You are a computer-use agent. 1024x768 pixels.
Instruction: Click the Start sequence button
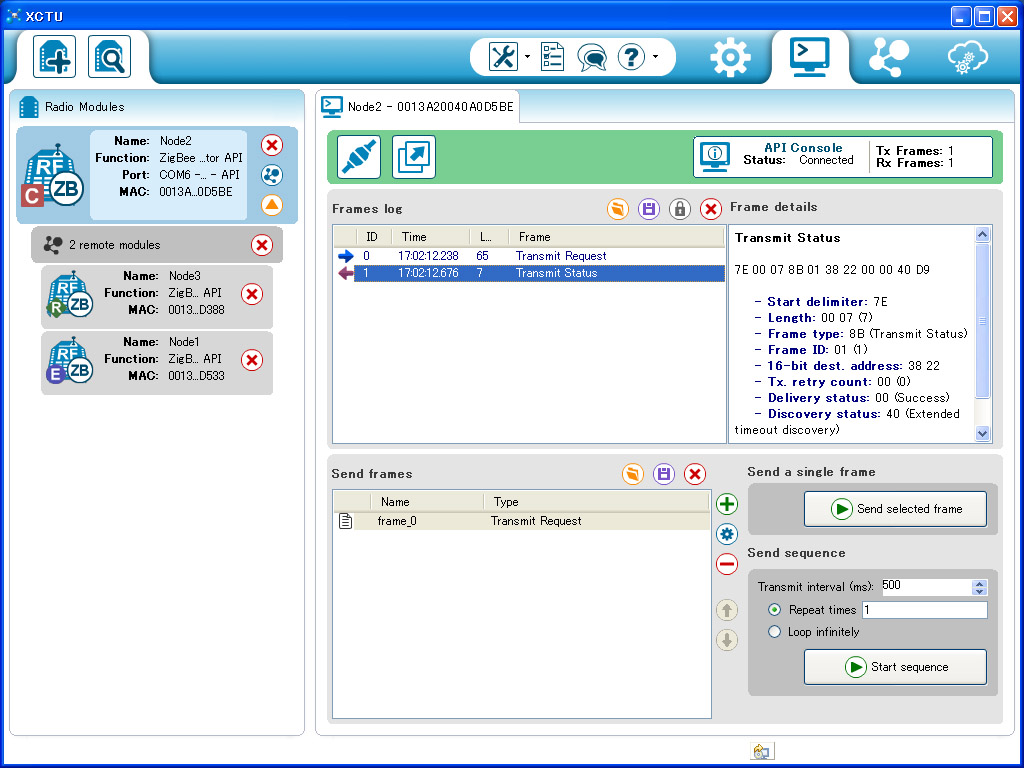tap(895, 667)
